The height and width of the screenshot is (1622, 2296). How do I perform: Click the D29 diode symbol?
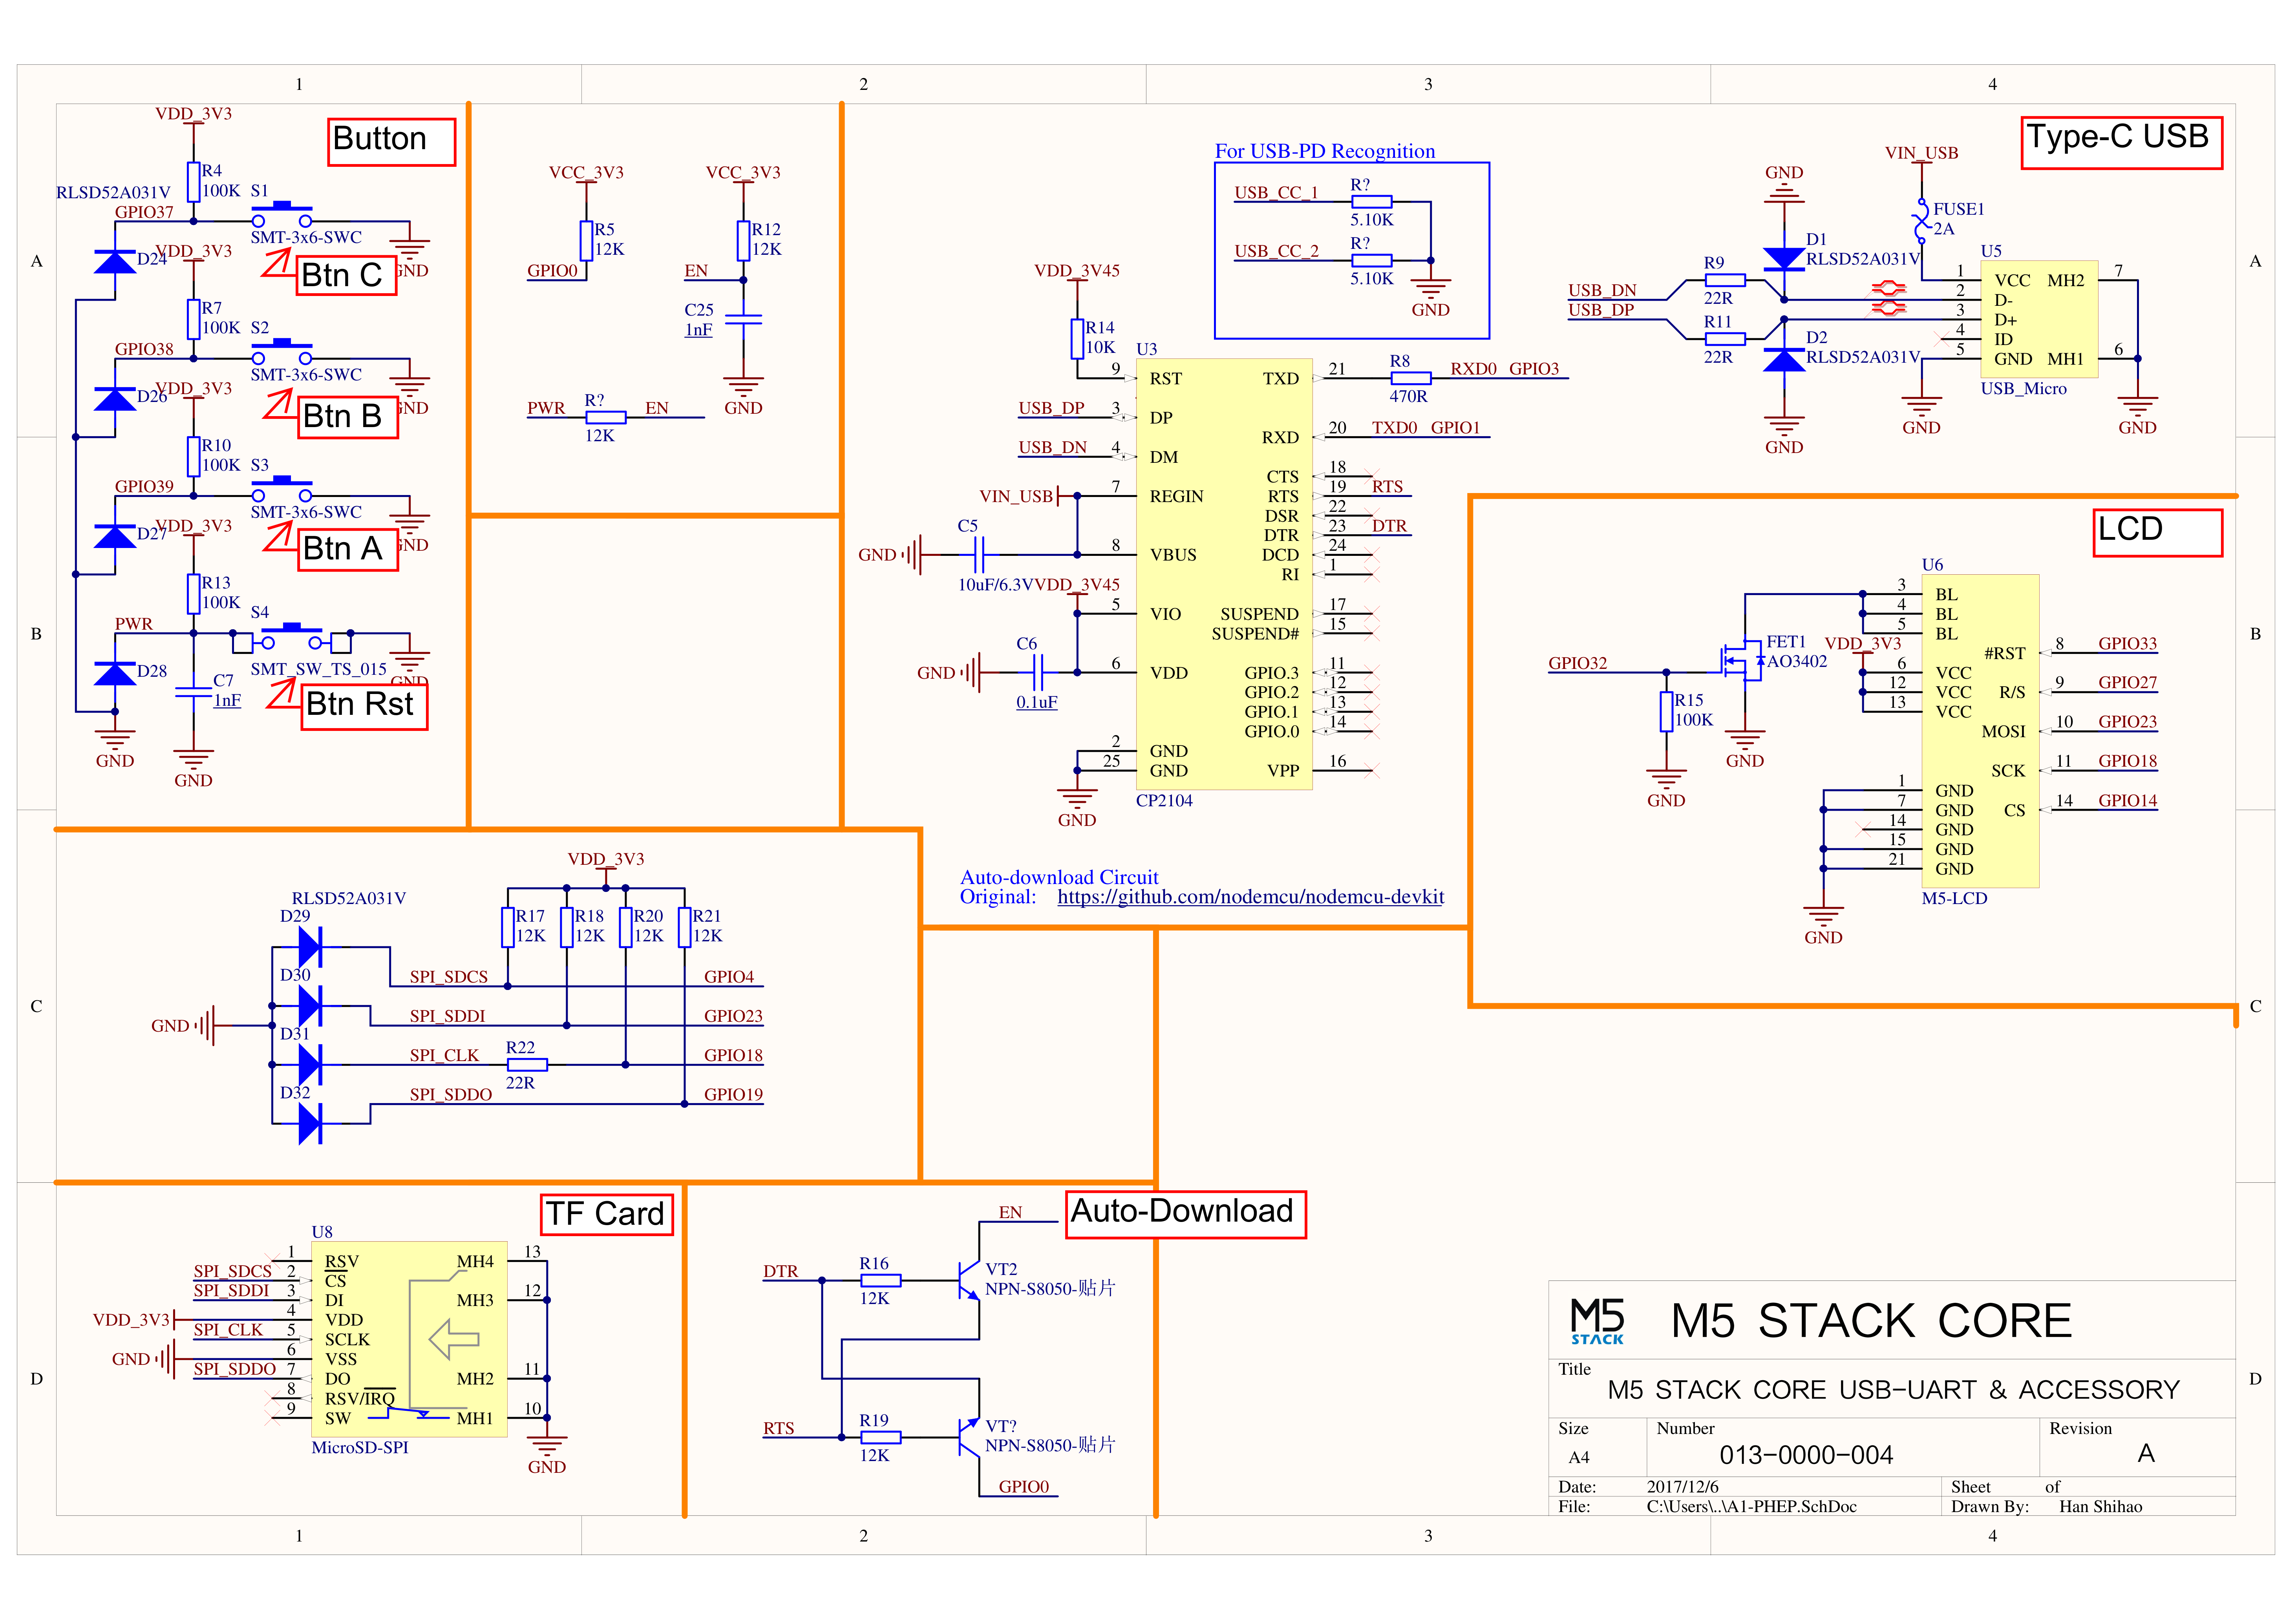coord(310,946)
